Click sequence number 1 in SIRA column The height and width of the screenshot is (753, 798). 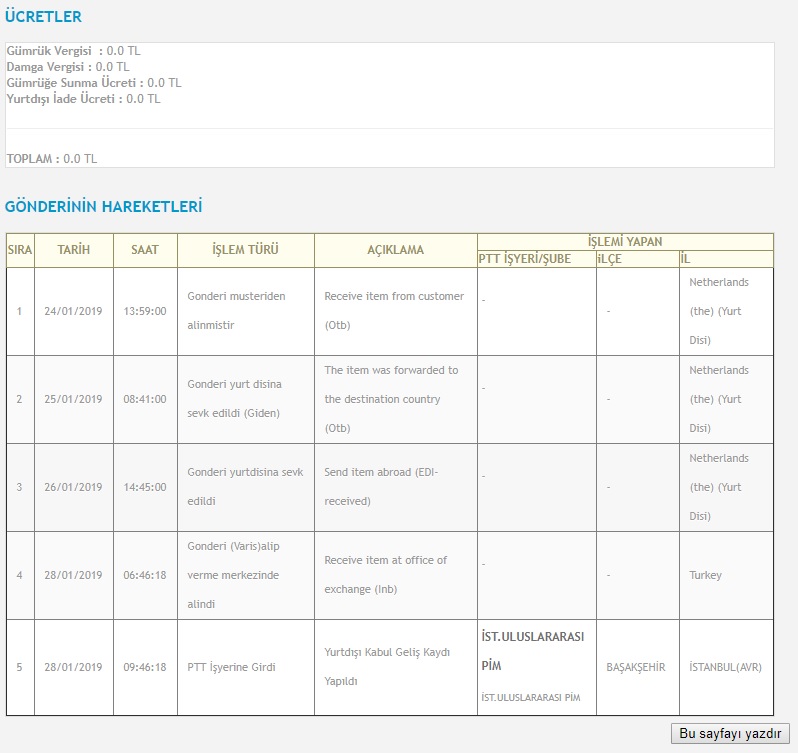click(x=19, y=311)
